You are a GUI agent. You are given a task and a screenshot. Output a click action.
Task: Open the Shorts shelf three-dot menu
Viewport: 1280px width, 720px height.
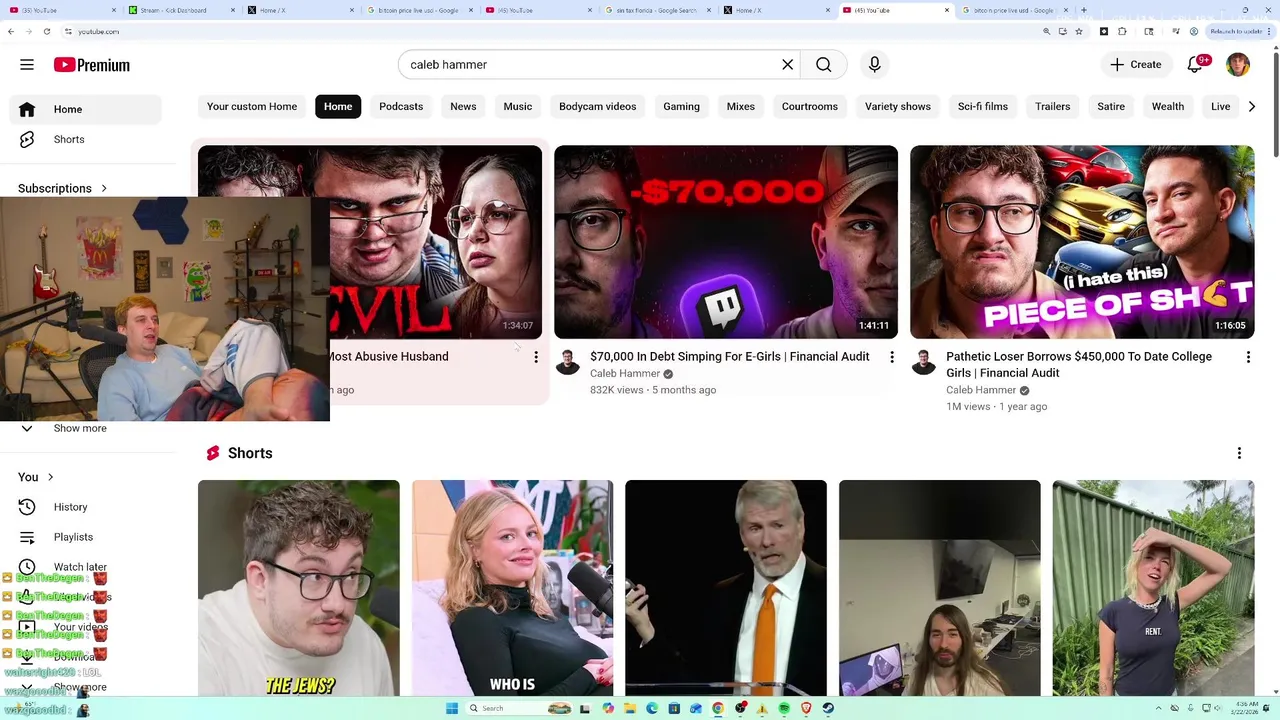[x=1239, y=453]
